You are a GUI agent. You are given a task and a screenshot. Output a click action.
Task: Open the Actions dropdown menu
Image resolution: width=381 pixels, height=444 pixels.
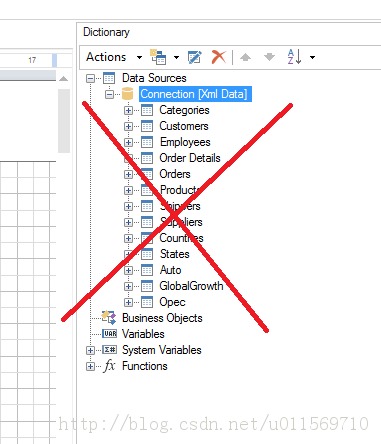click(x=114, y=57)
